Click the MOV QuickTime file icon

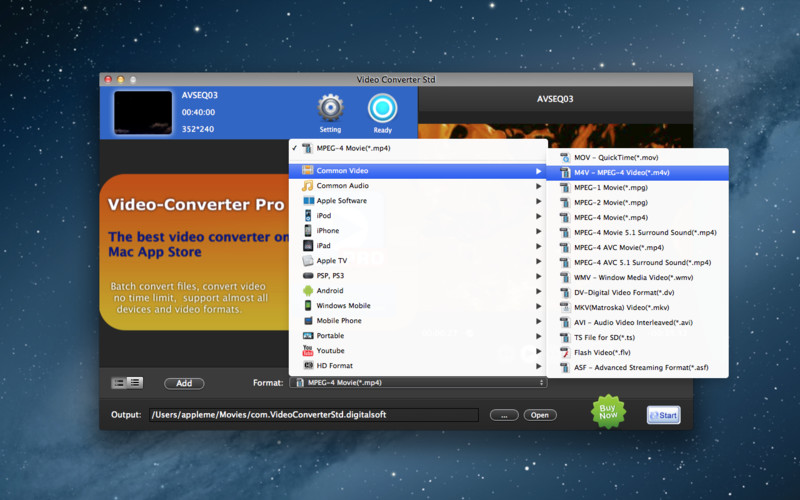tap(565, 158)
